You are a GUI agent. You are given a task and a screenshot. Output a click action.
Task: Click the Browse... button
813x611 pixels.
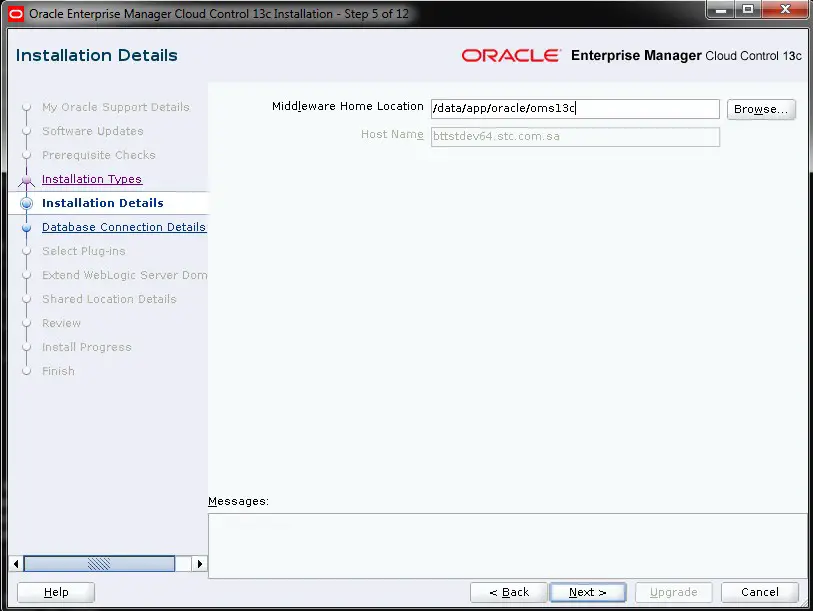point(761,109)
